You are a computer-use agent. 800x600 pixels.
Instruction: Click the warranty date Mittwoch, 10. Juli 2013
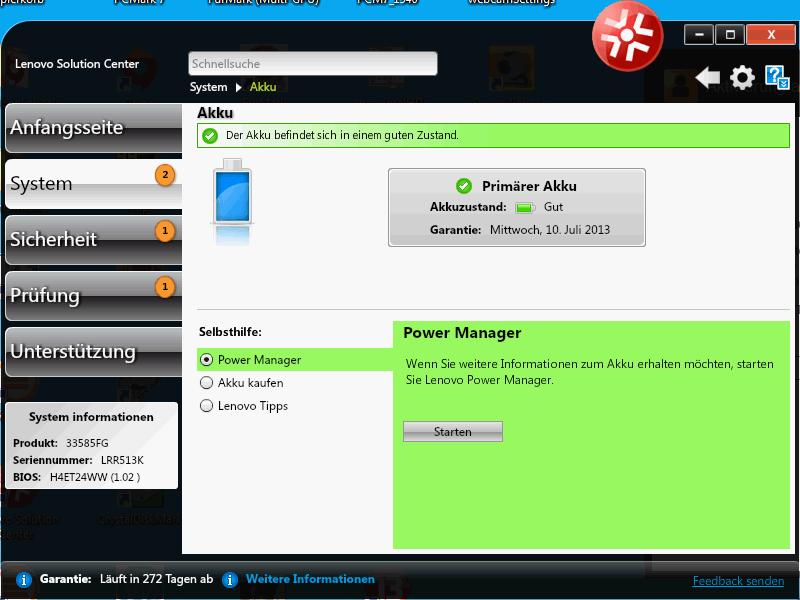pyautogui.click(x=549, y=230)
